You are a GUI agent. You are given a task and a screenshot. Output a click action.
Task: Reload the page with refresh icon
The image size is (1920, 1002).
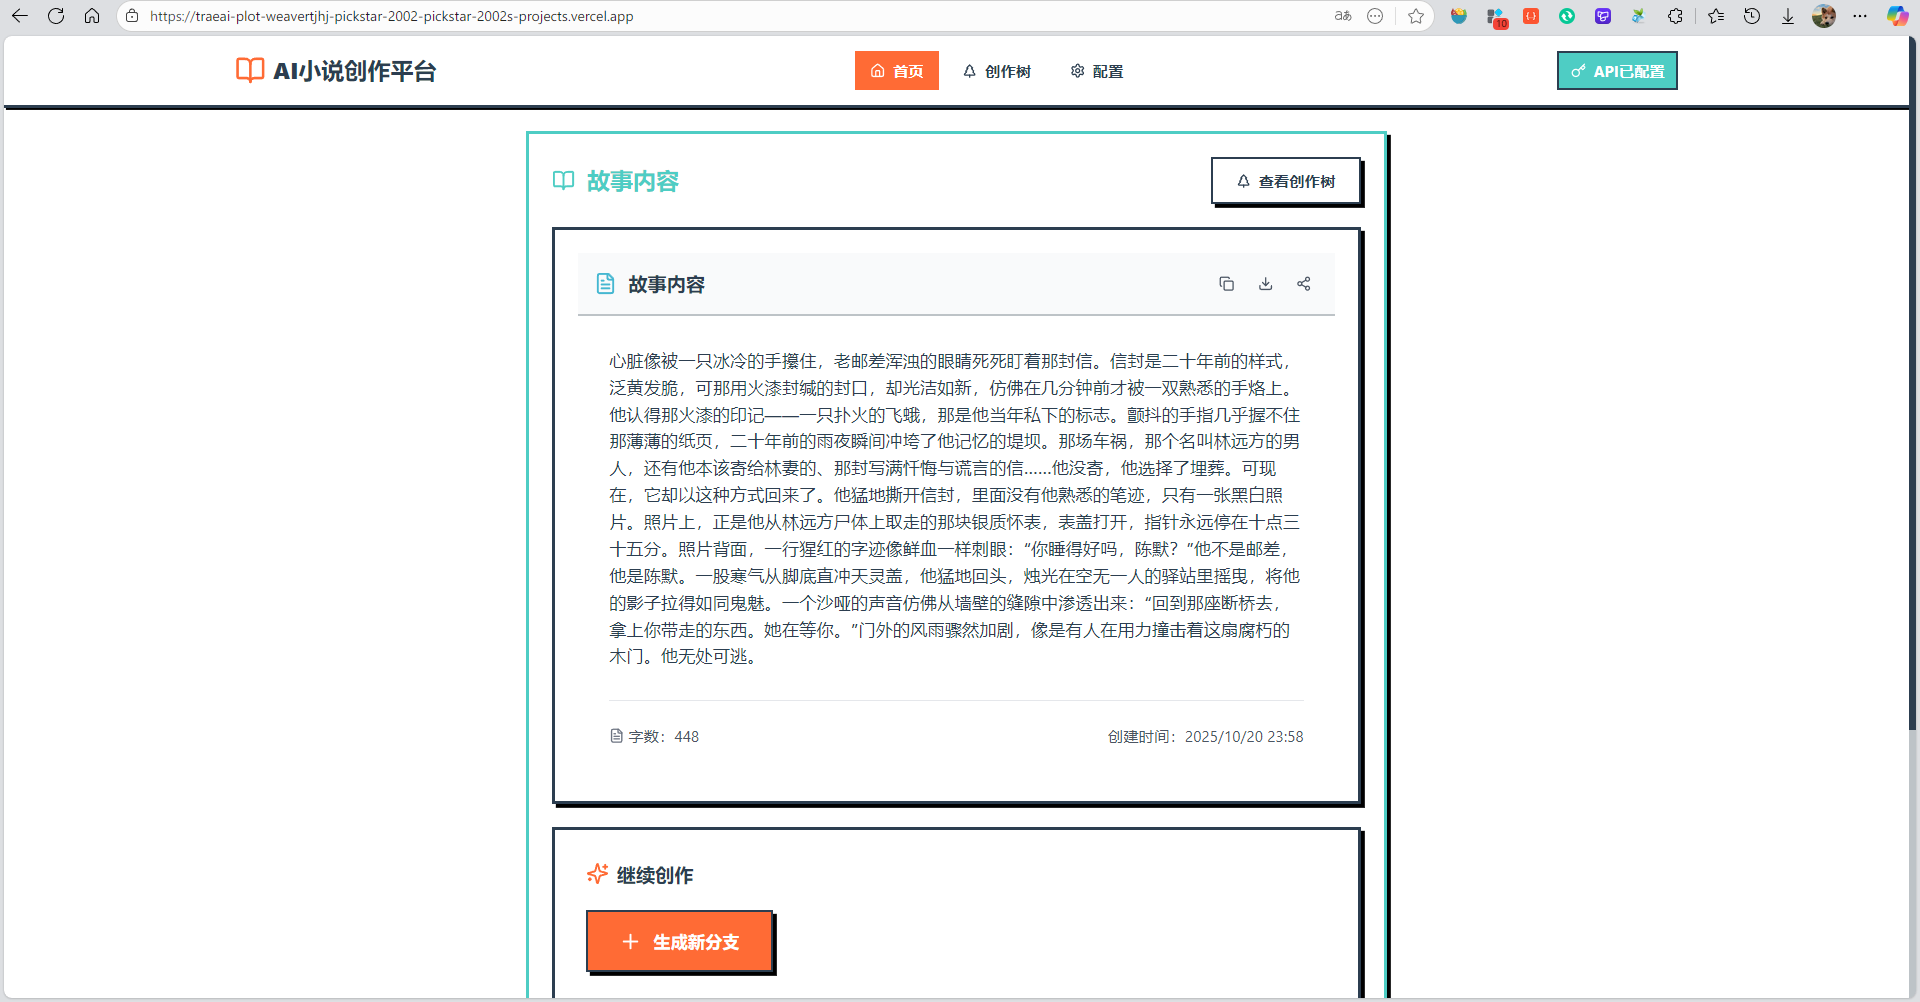click(56, 16)
